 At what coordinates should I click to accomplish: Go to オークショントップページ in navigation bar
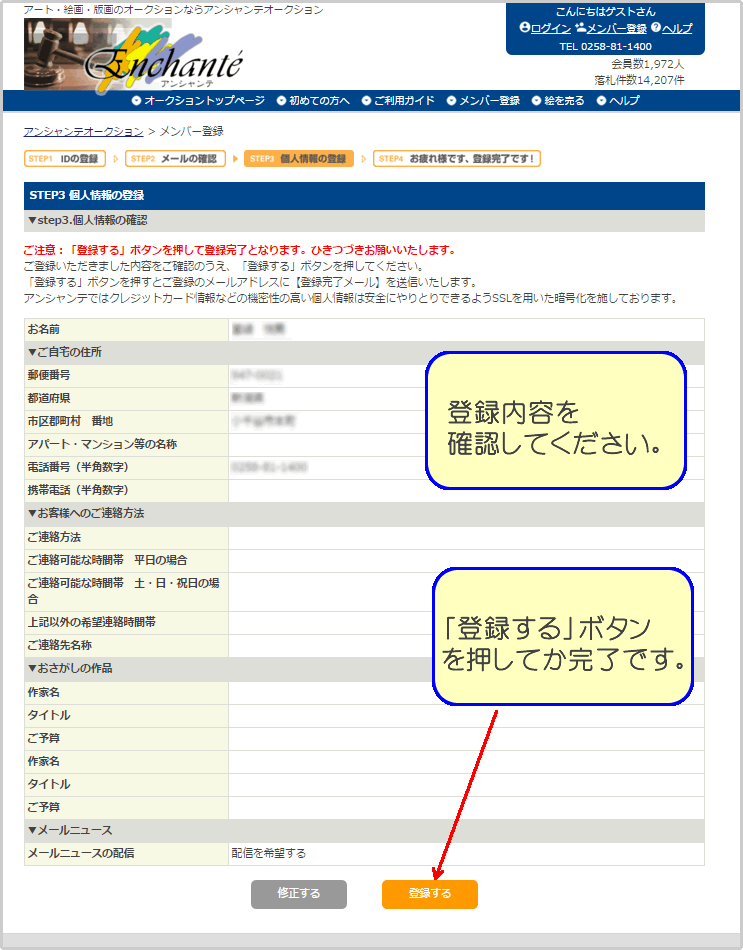(204, 101)
